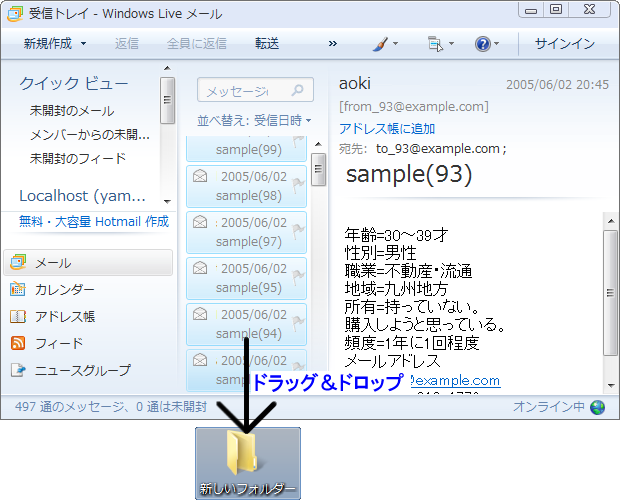Open the paintbrush color scheme menu

(x=379, y=44)
